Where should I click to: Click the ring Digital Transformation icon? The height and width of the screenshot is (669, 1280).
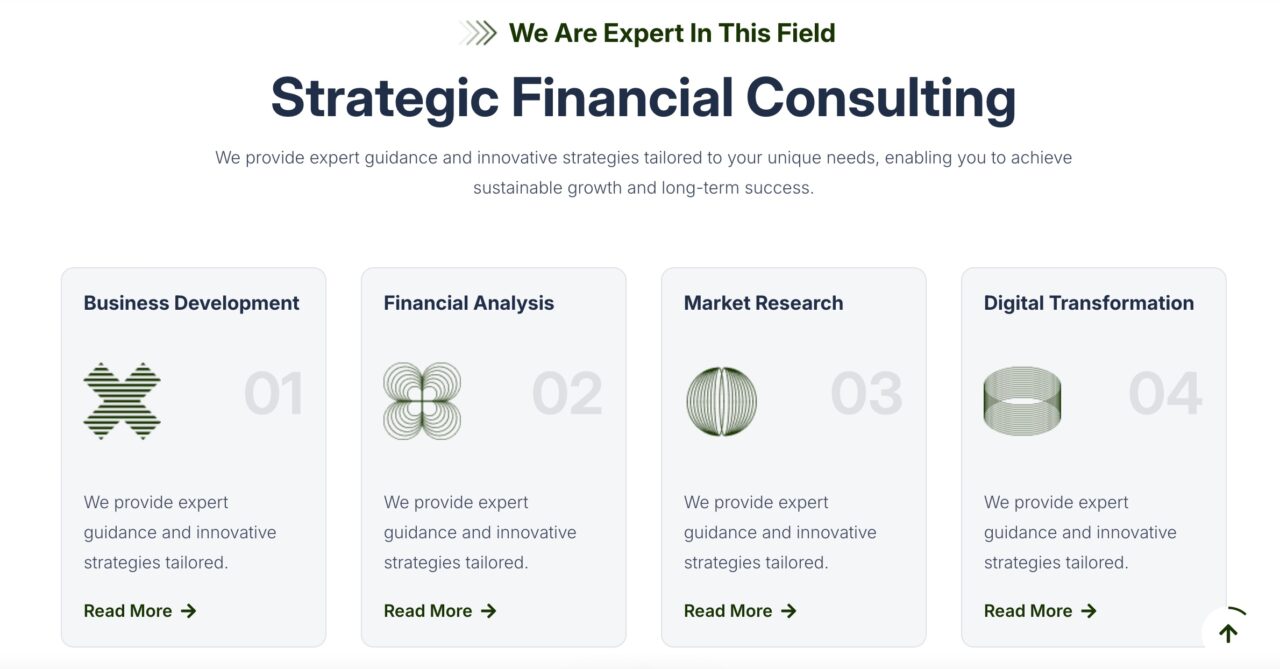[1022, 401]
